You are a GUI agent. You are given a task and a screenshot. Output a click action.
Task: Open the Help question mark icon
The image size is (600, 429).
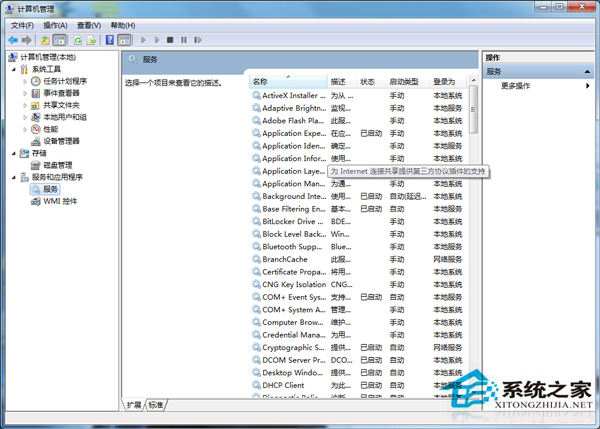110,40
